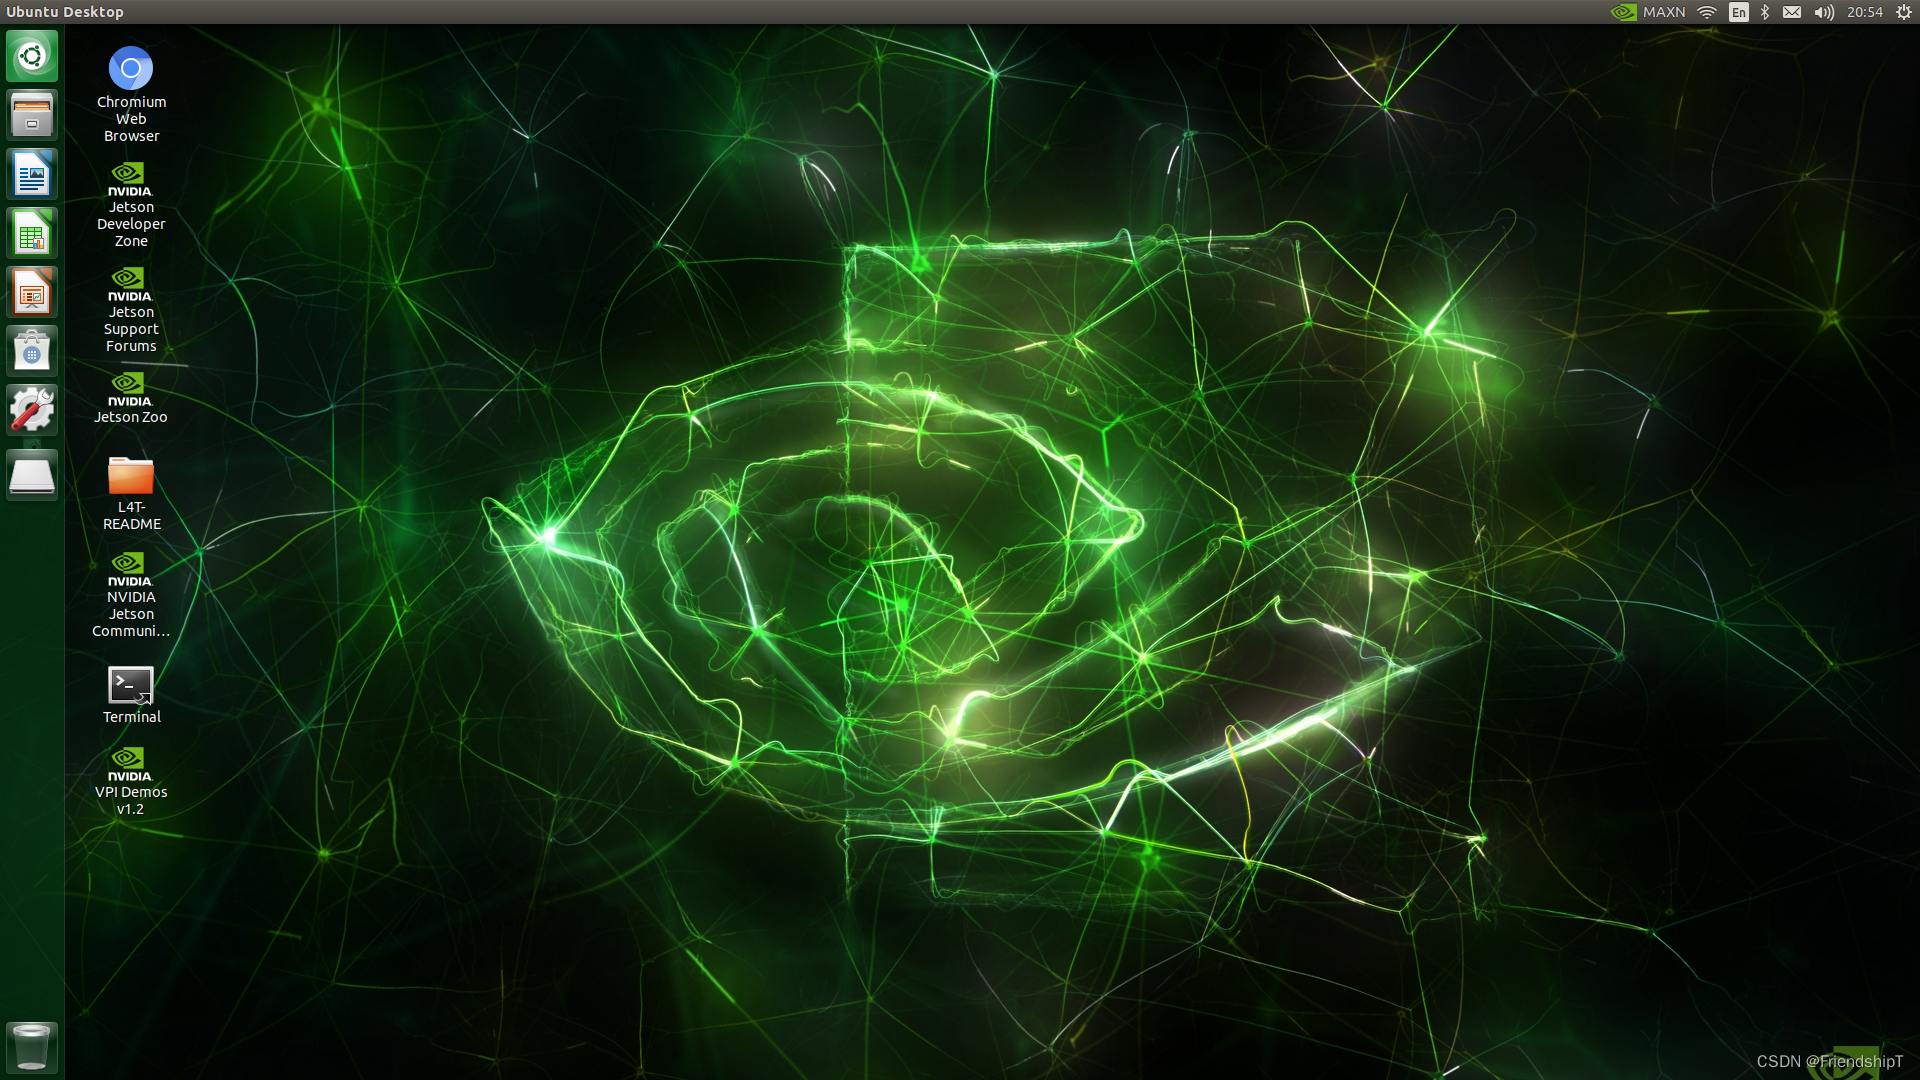
Task: Launch LibreOffice Writer from the dock
Action: click(32, 175)
